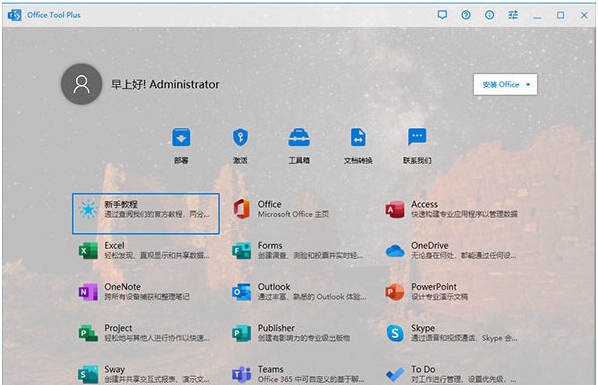Open the Excel link text

(x=114, y=245)
